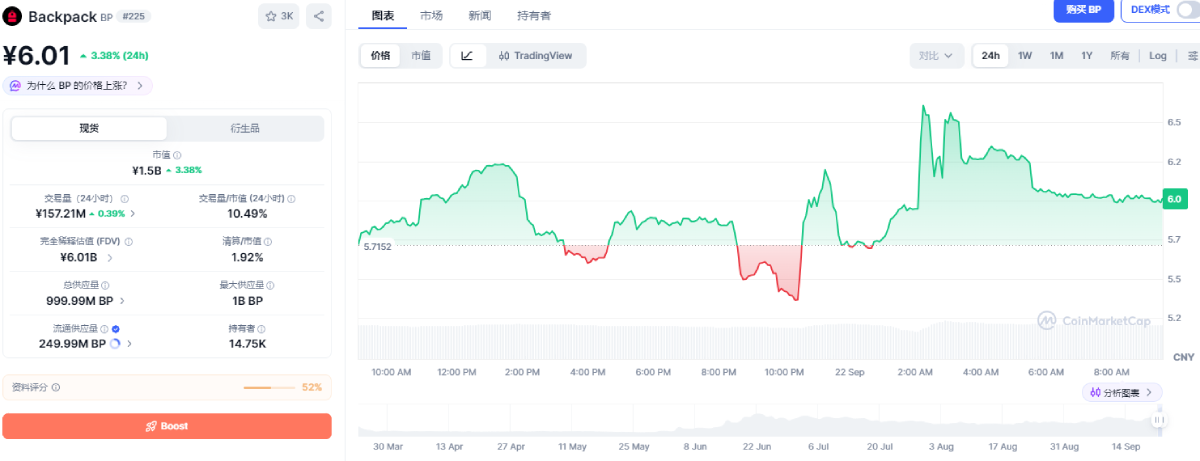1200x461 pixels.
Task: Click pause handle icon on range navigator
Action: pos(1158,420)
